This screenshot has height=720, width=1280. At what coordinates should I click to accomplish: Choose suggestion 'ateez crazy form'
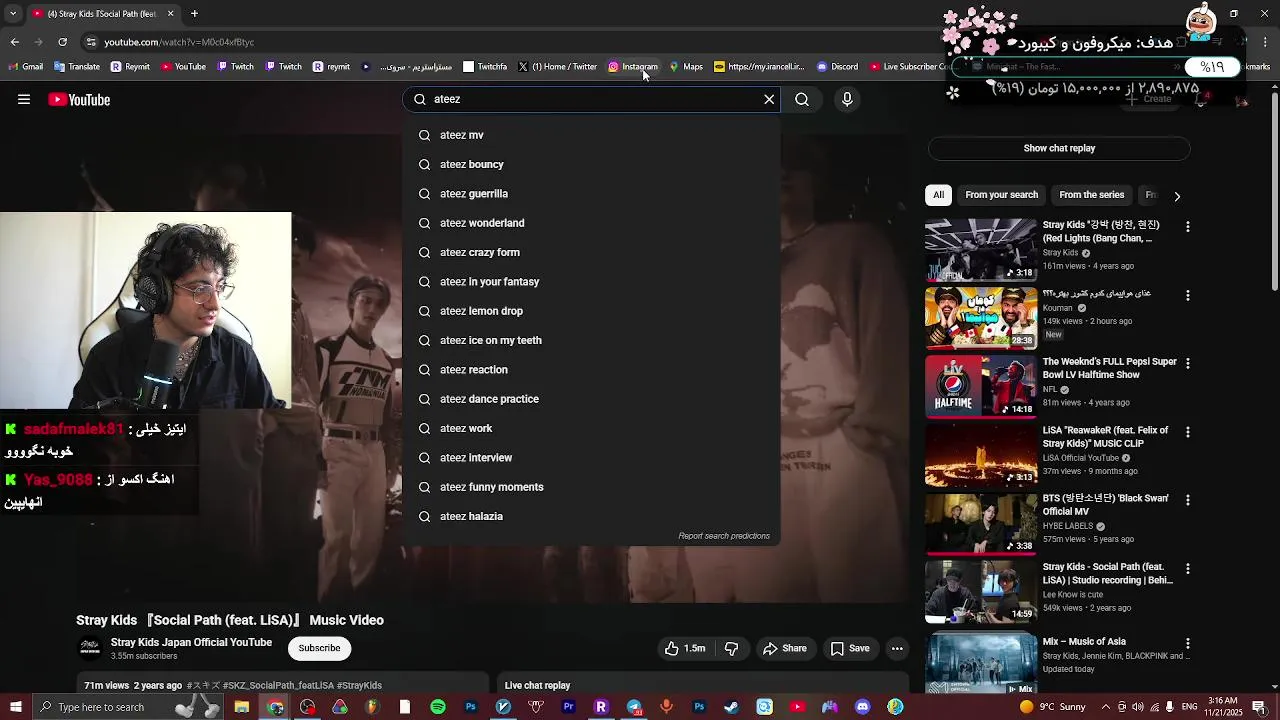tap(591, 252)
